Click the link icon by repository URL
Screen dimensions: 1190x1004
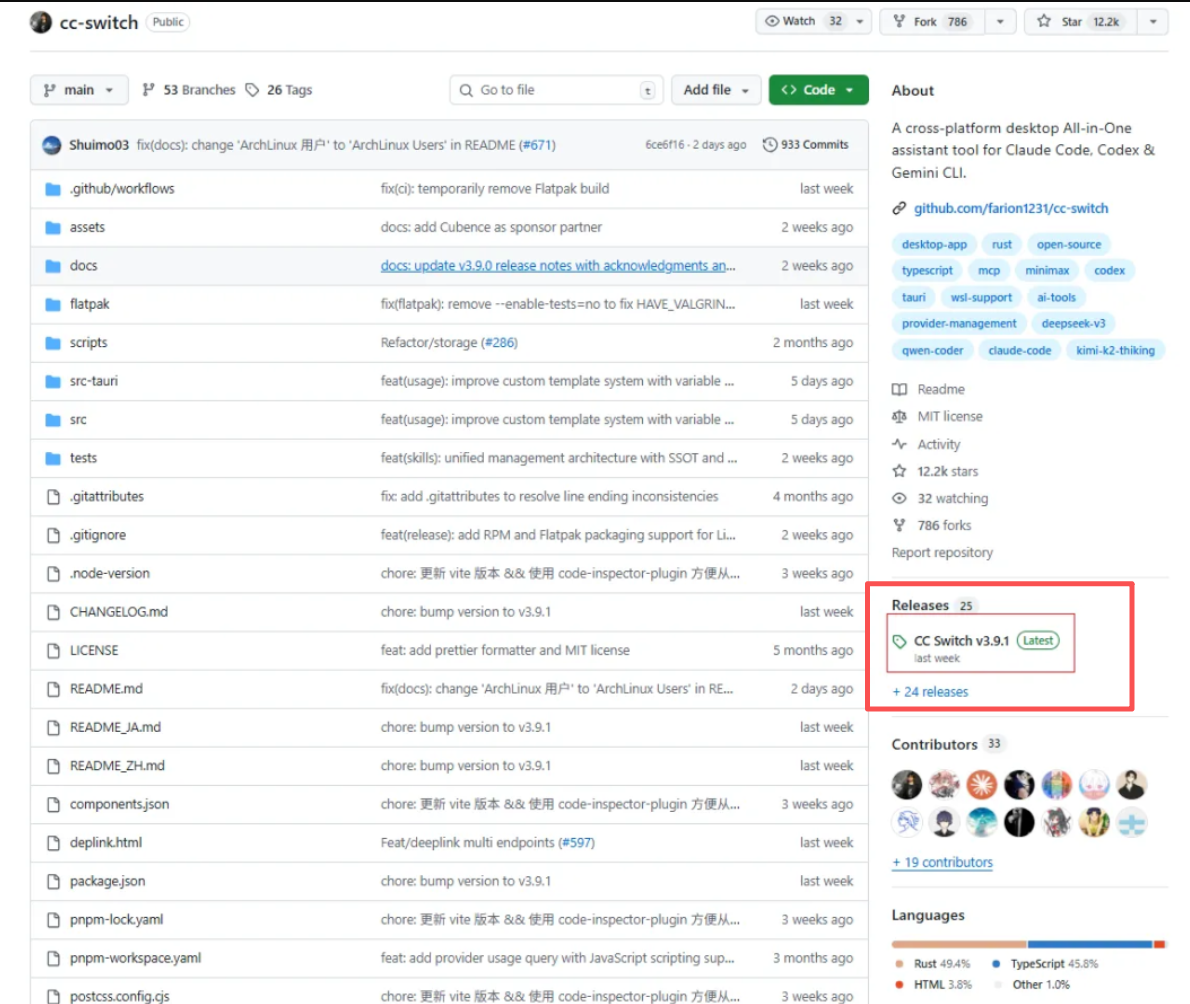[899, 208]
